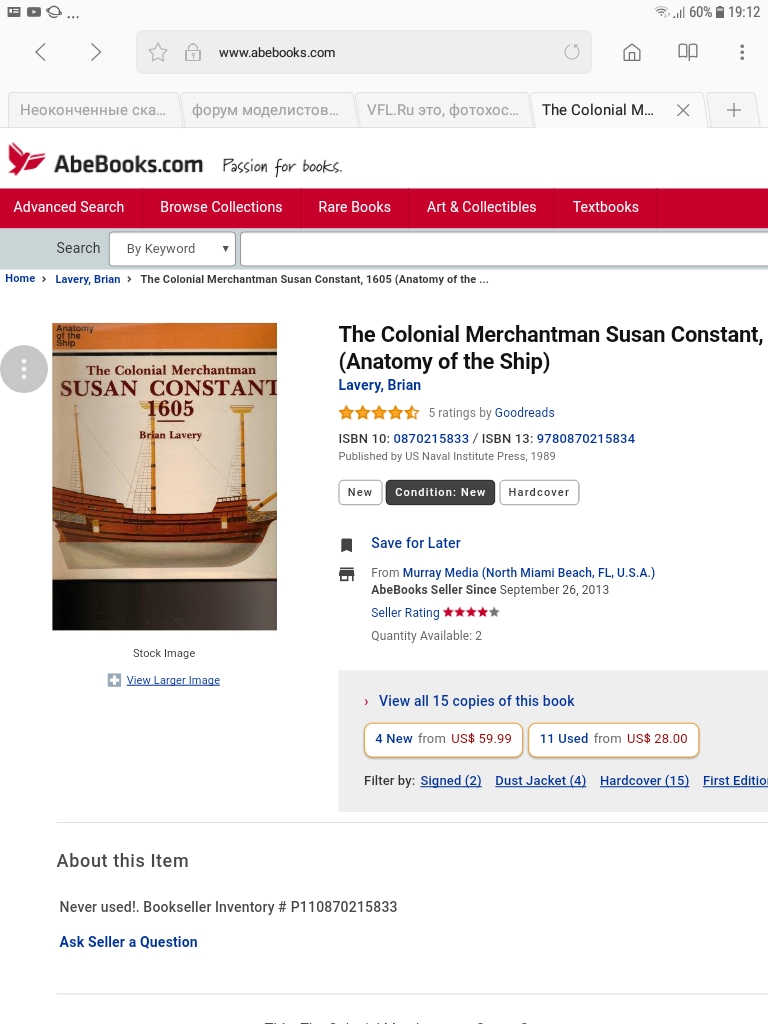Open the By Keyword search dropdown

pyautogui.click(x=172, y=249)
